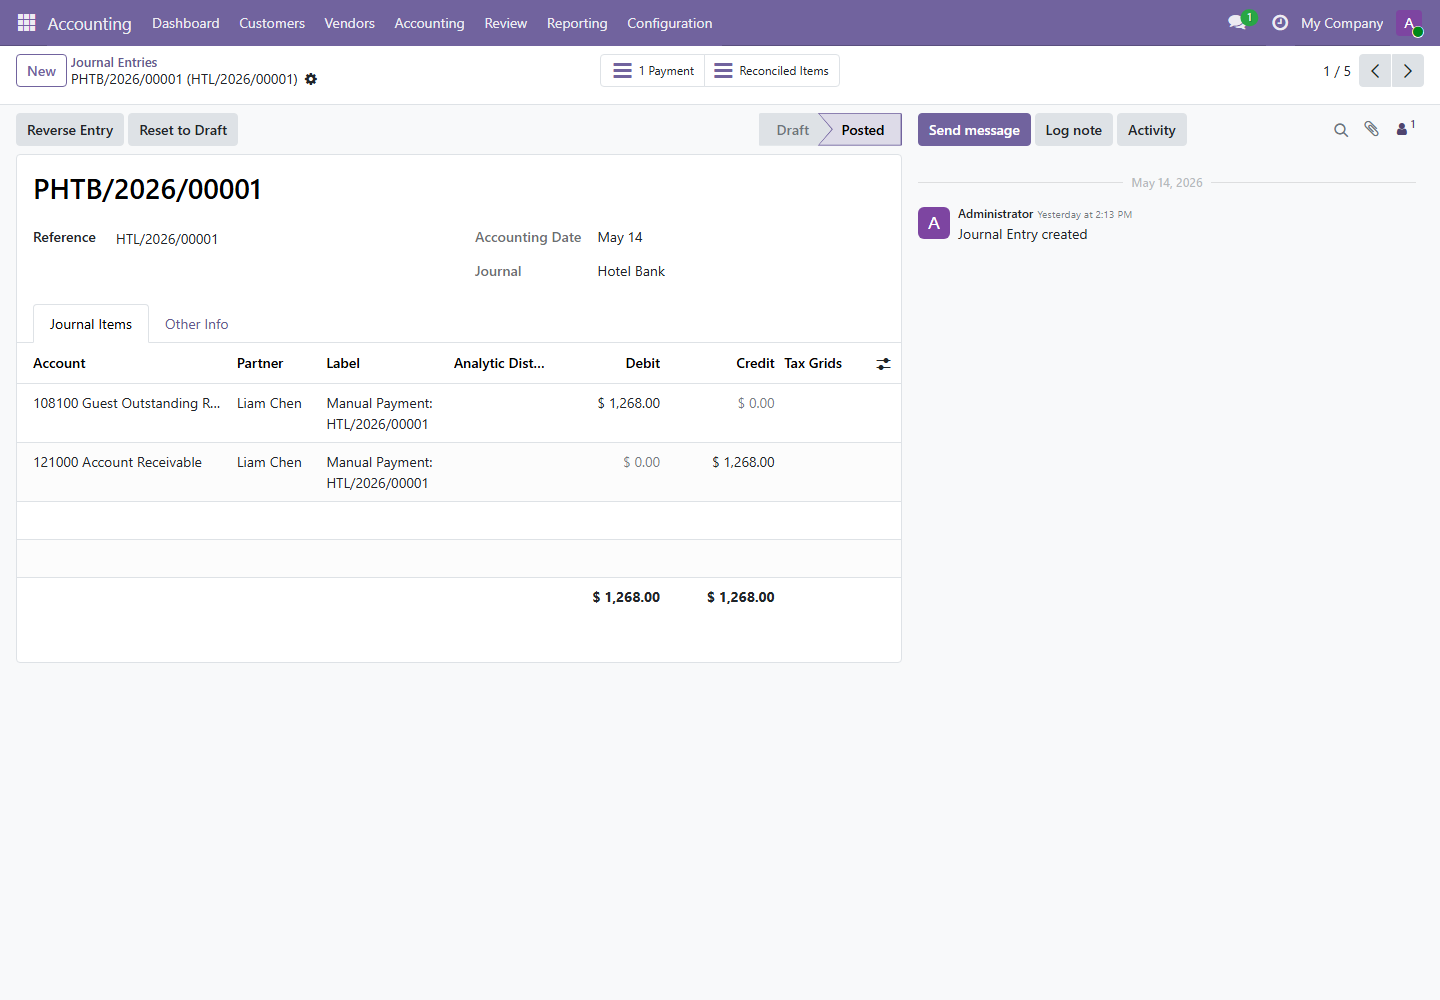Click the label cell in the 108100 row

click(380, 413)
